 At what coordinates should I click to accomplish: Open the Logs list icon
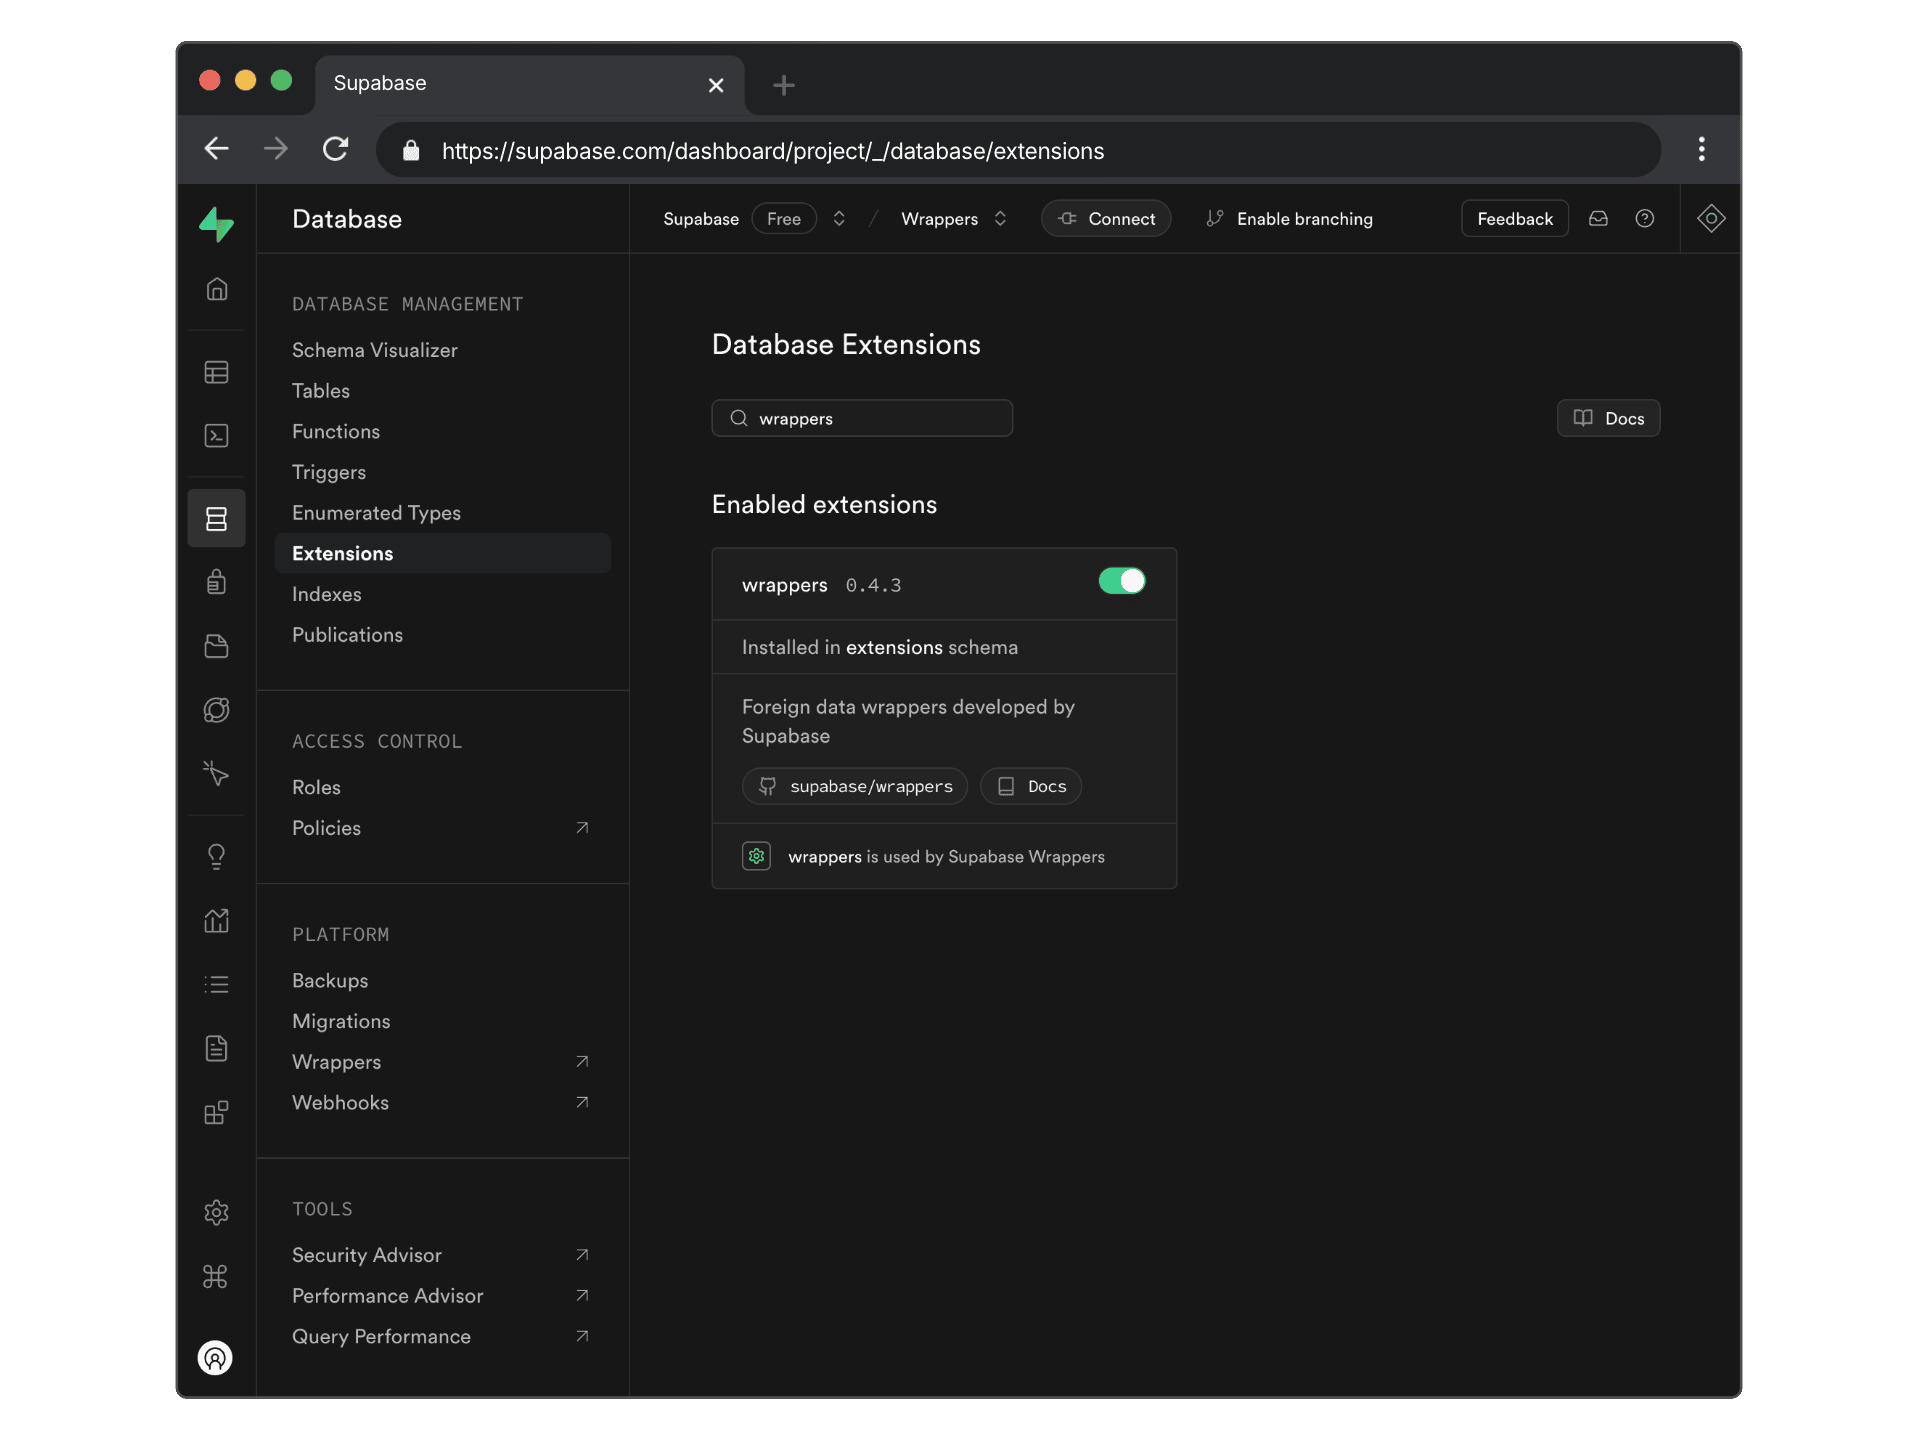[x=217, y=984]
